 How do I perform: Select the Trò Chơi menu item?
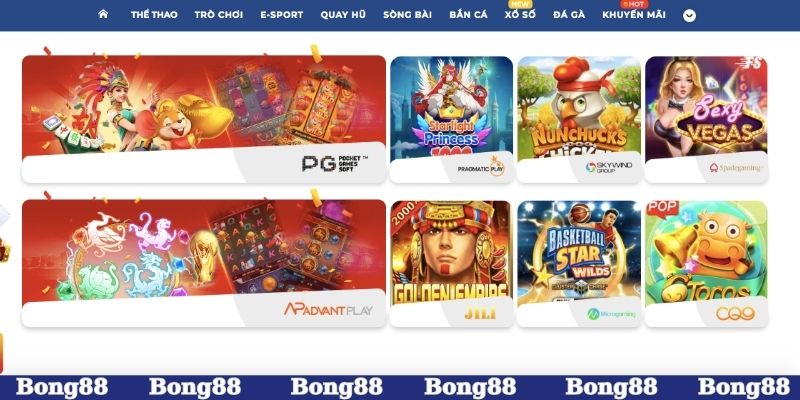point(218,15)
